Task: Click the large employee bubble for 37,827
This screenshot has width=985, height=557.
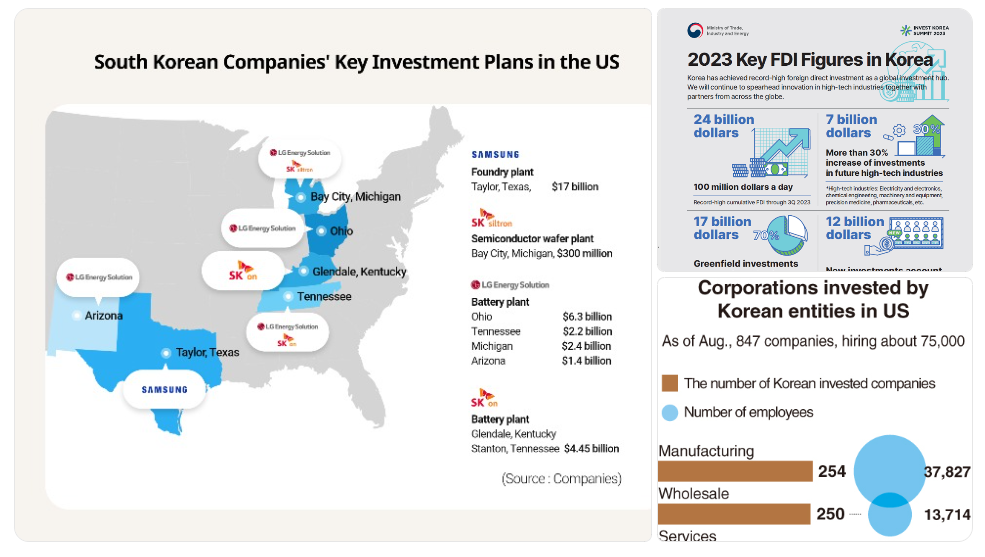Action: [x=890, y=470]
